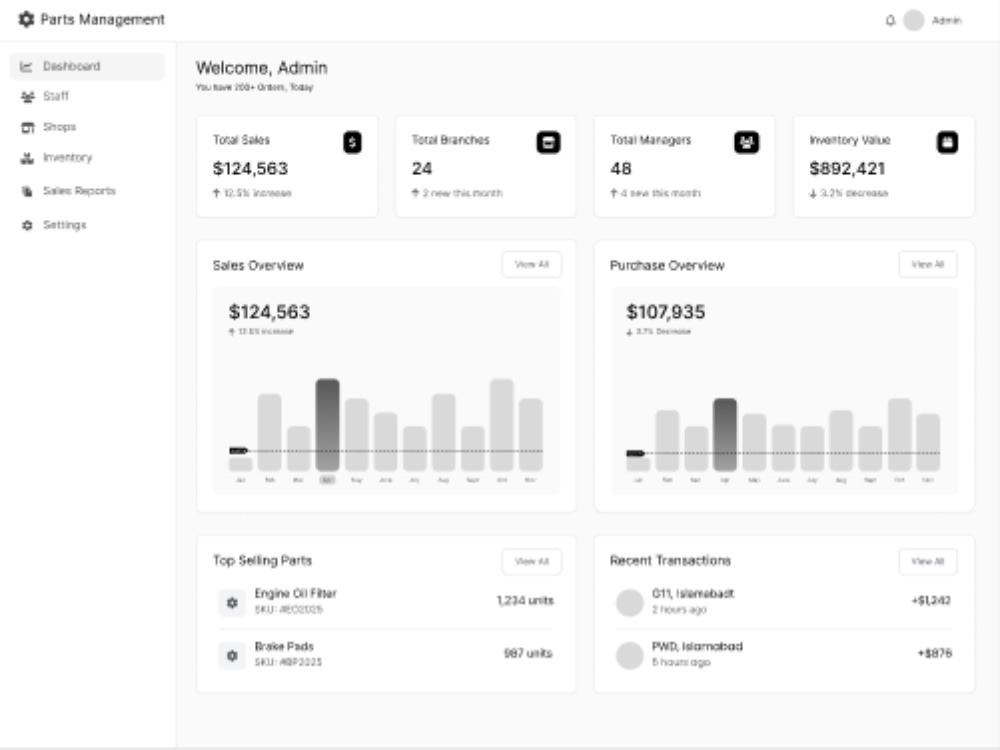Click the tallest light bar near Sales chart end

502,425
